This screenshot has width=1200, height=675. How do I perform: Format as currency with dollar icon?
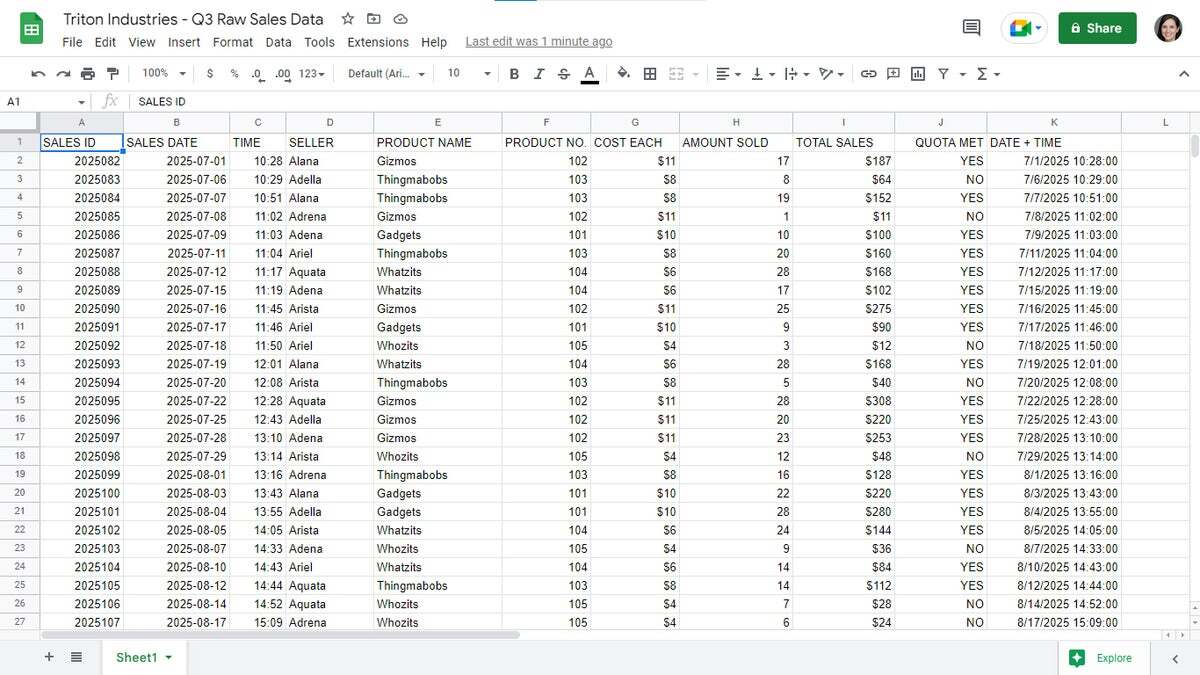210,74
